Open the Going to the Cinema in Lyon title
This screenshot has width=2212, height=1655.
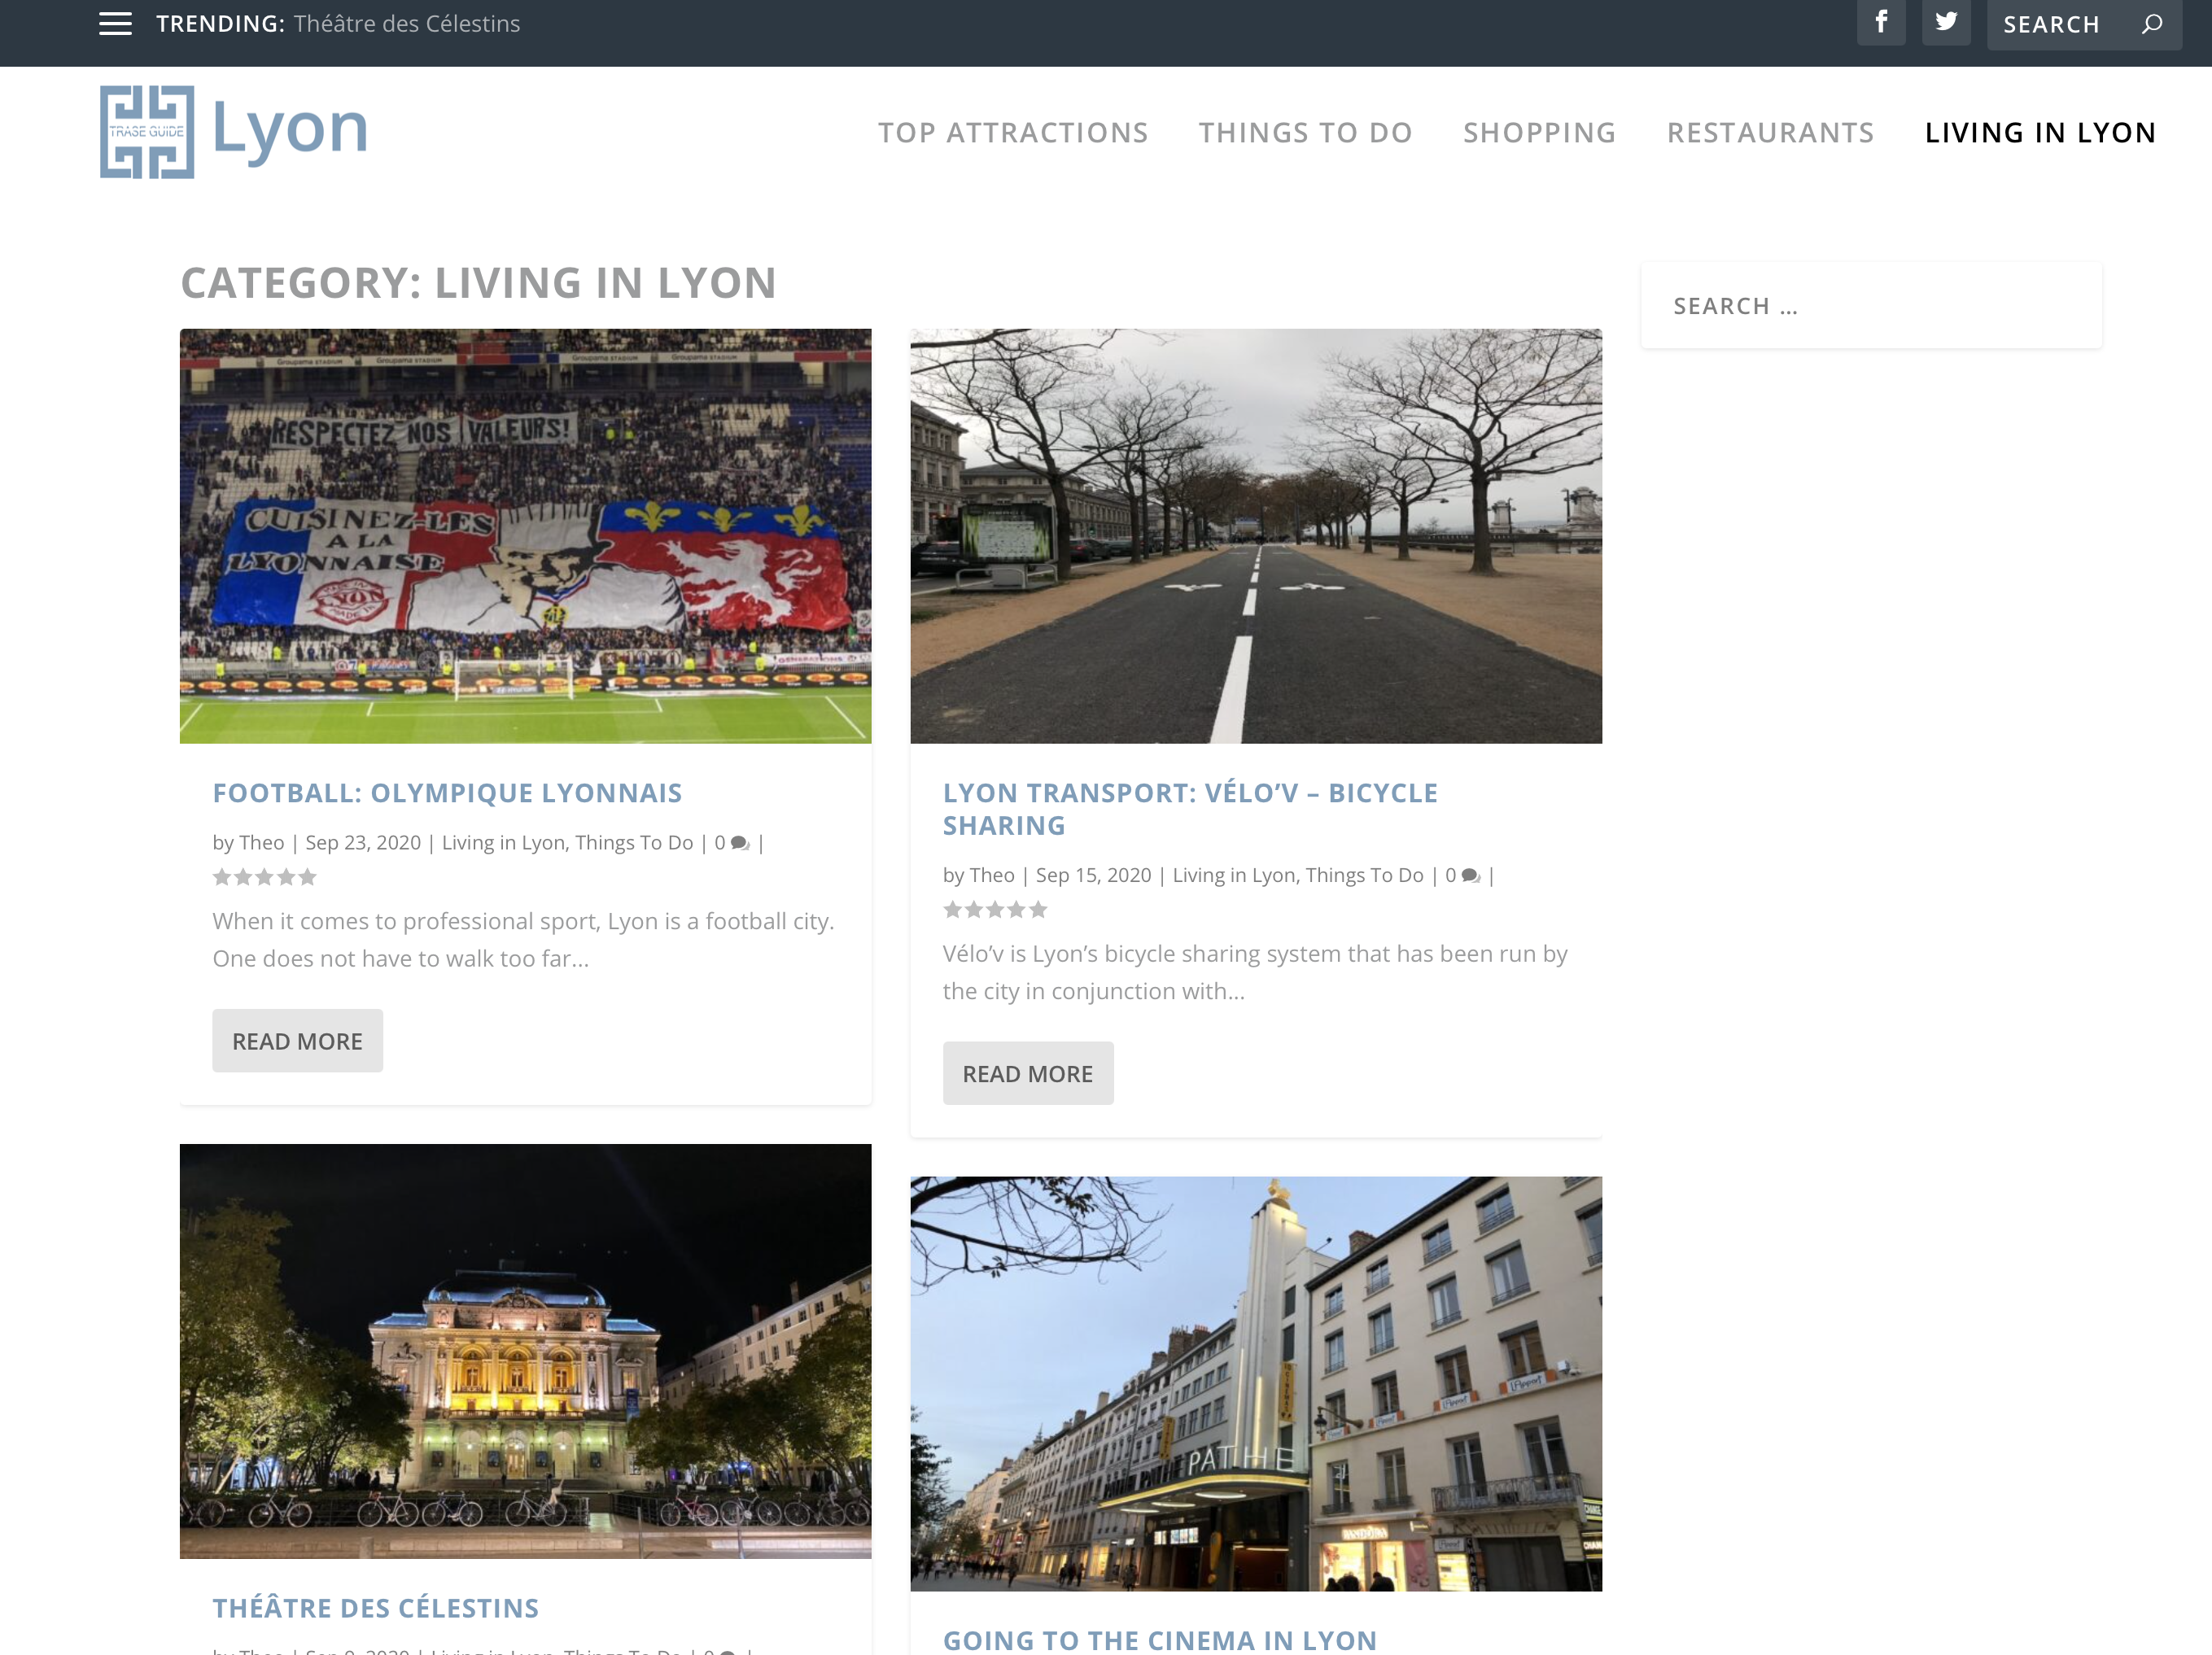click(x=1160, y=1640)
